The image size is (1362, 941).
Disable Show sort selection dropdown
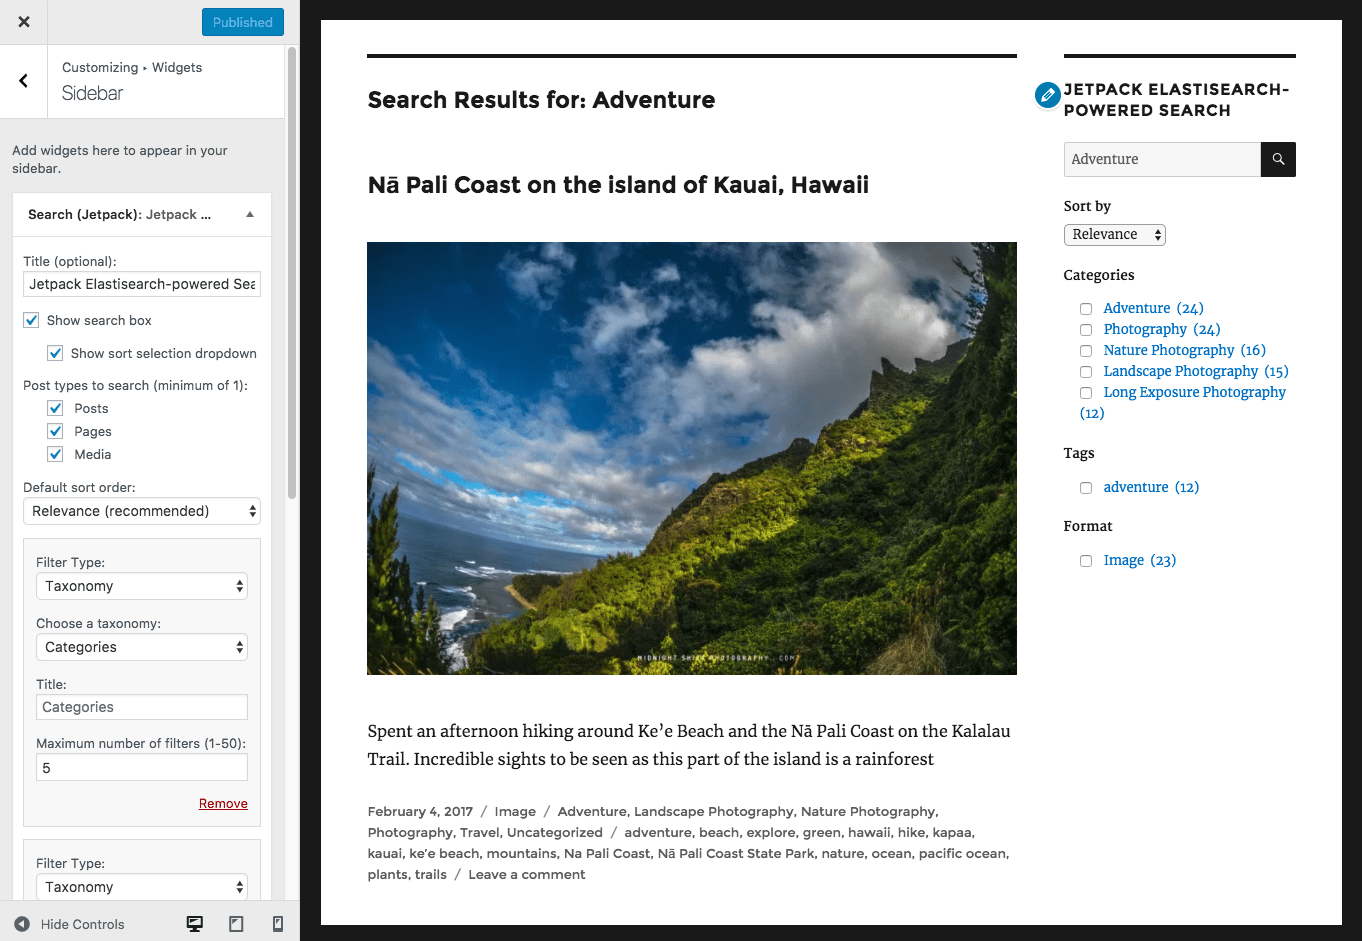pyautogui.click(x=55, y=353)
